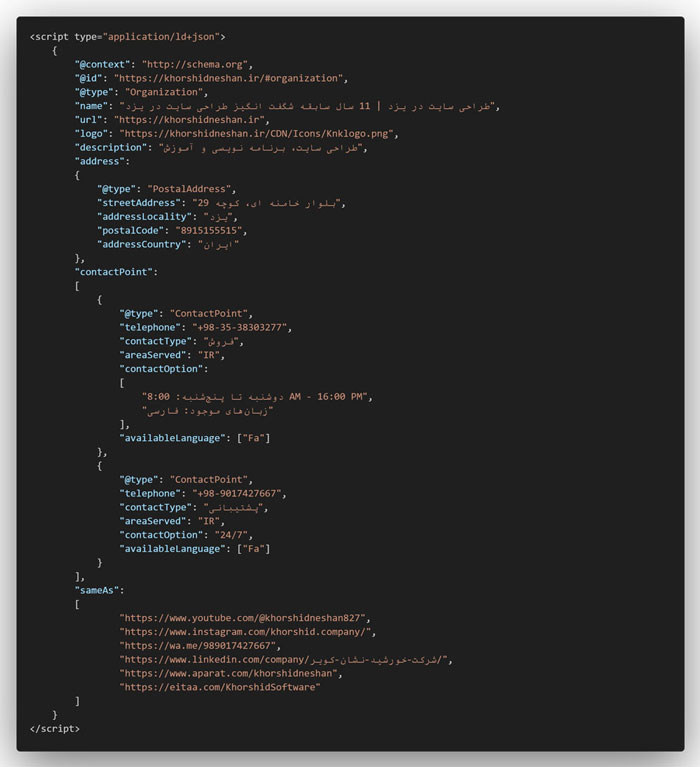
Task: Click the "addressCountry" key
Action: pos(142,245)
